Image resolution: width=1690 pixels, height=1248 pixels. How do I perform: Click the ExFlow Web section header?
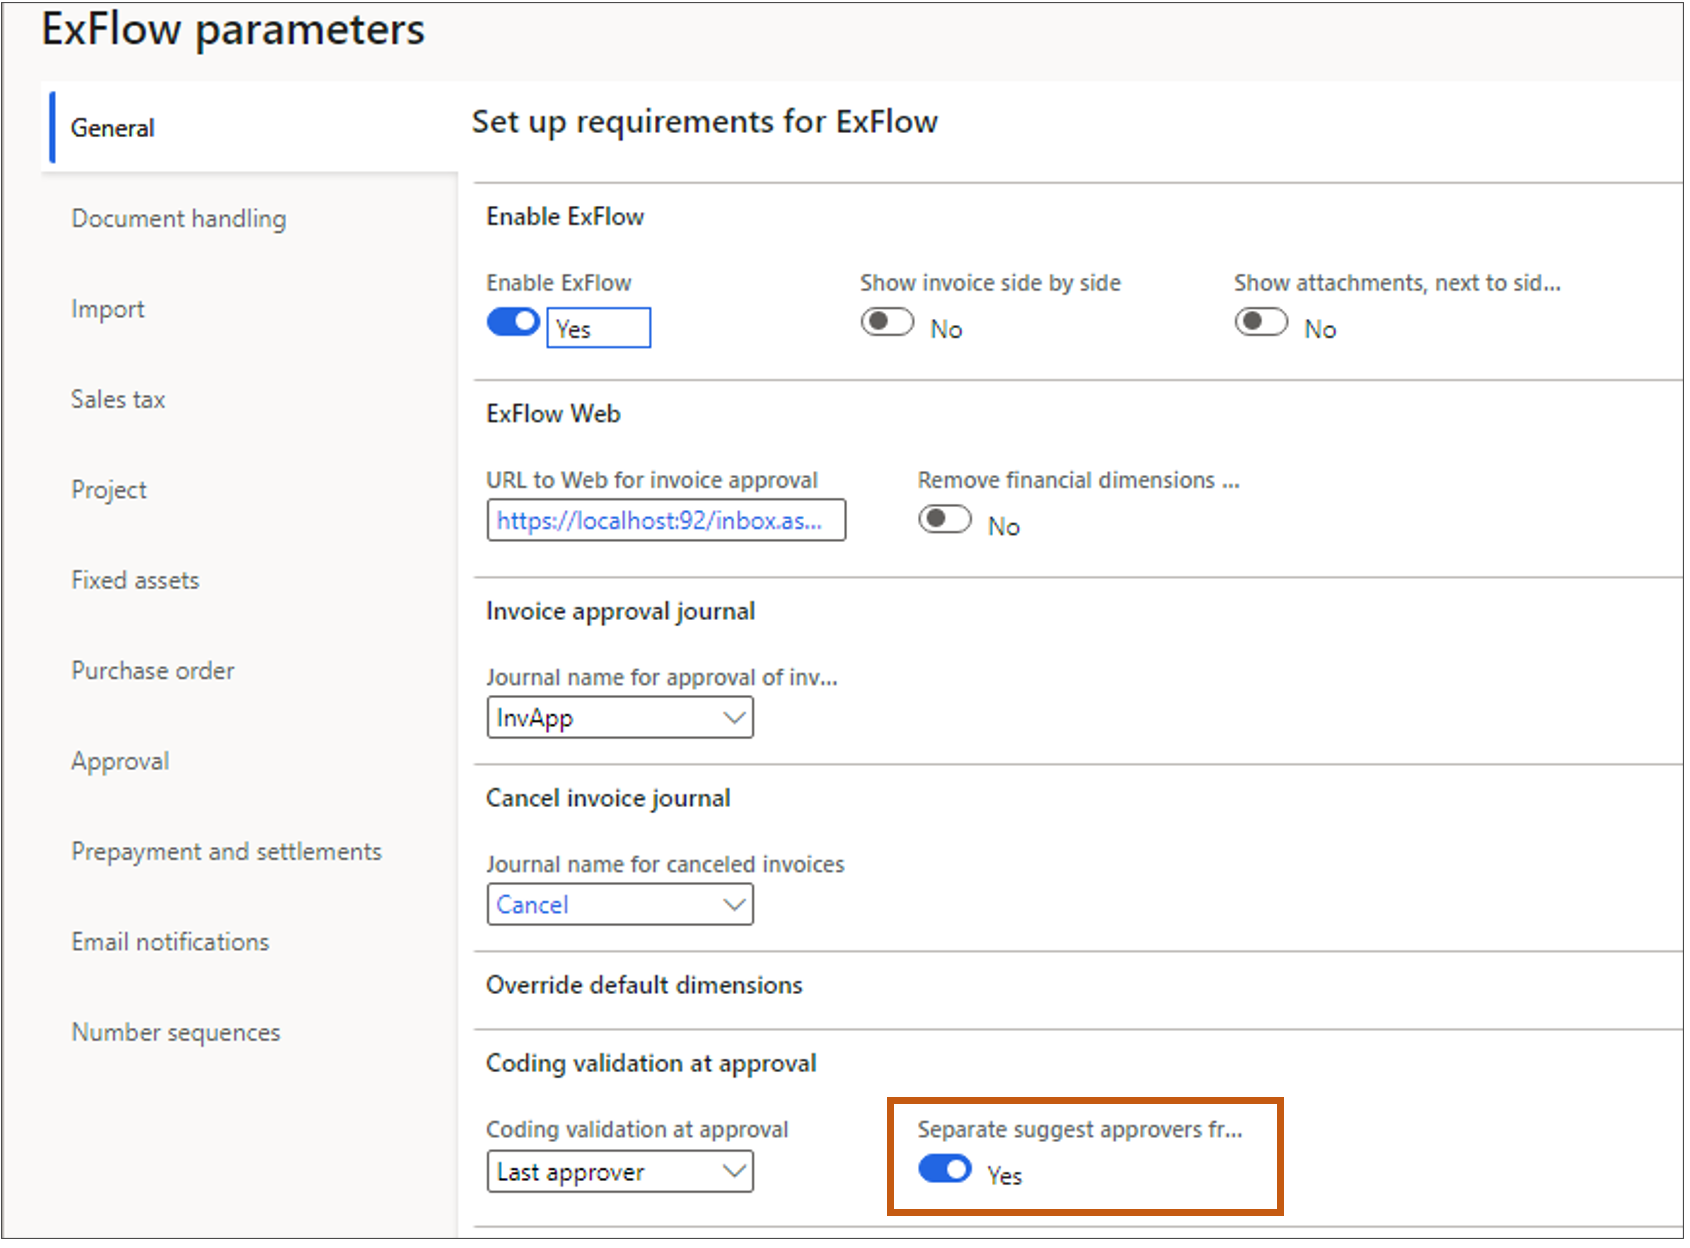553,413
